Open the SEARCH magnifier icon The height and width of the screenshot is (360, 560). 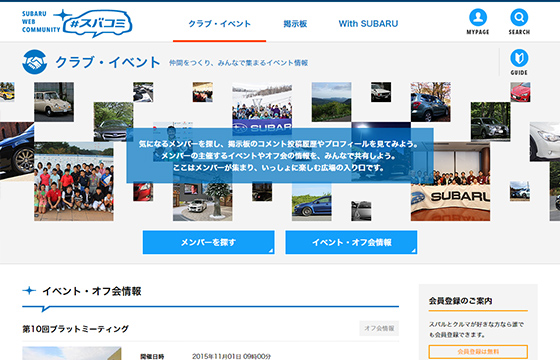coord(519,21)
